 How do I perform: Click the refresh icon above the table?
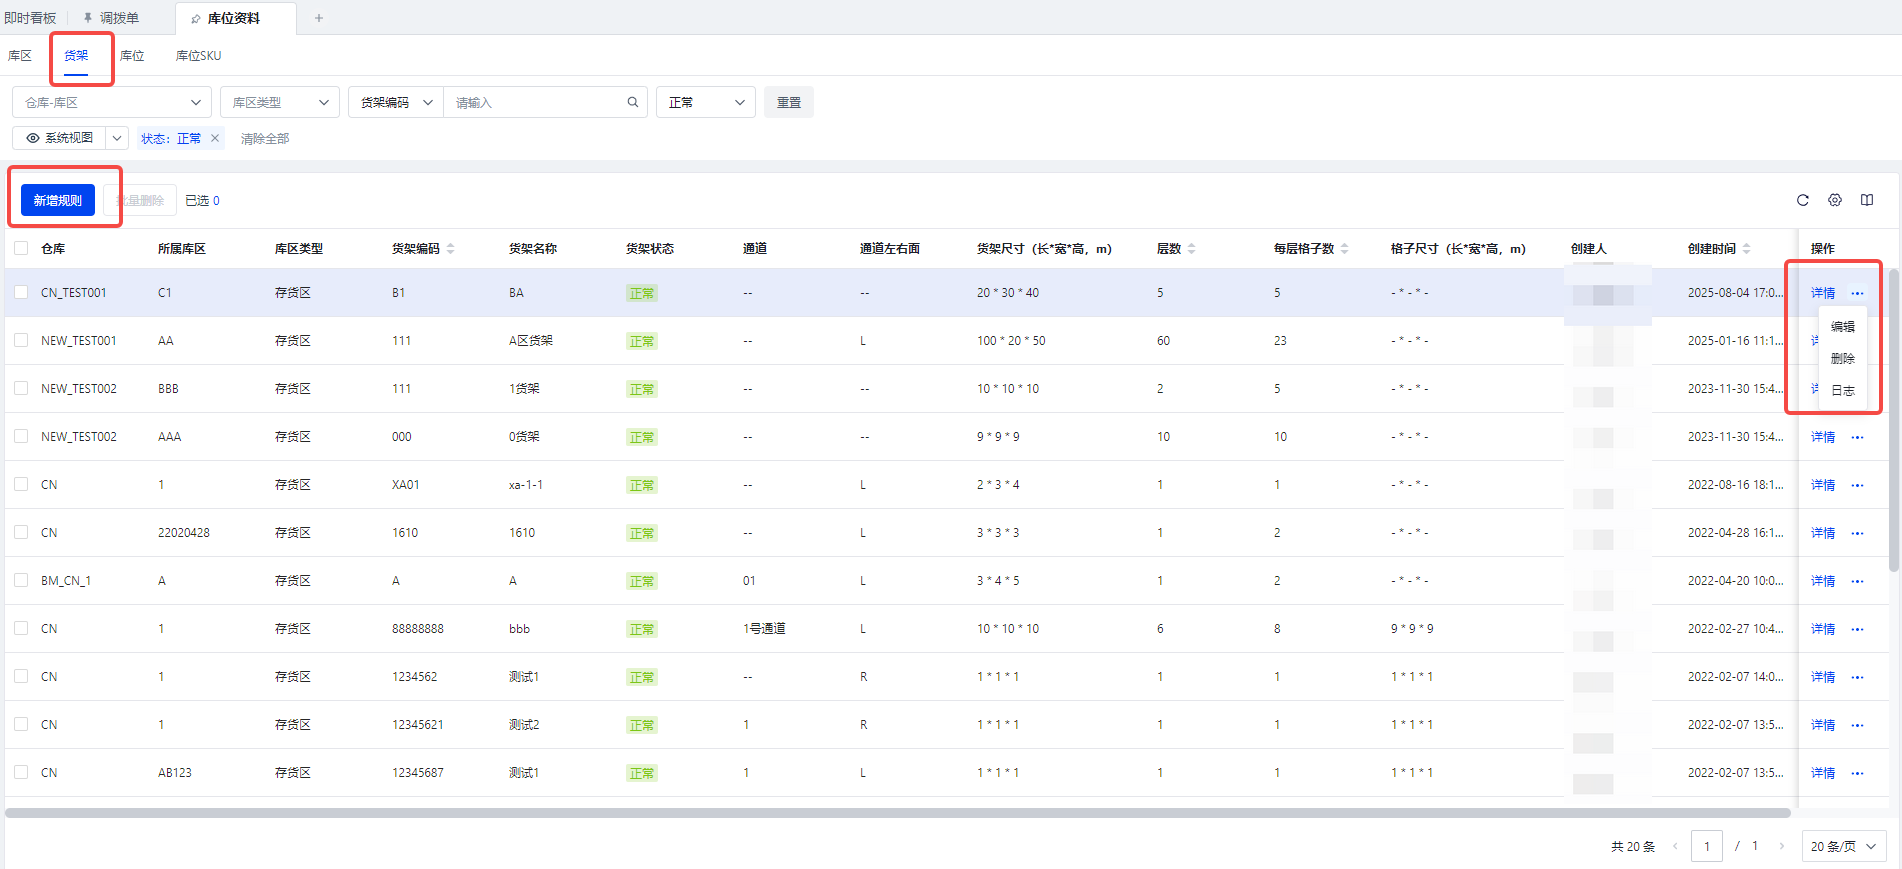click(x=1802, y=200)
